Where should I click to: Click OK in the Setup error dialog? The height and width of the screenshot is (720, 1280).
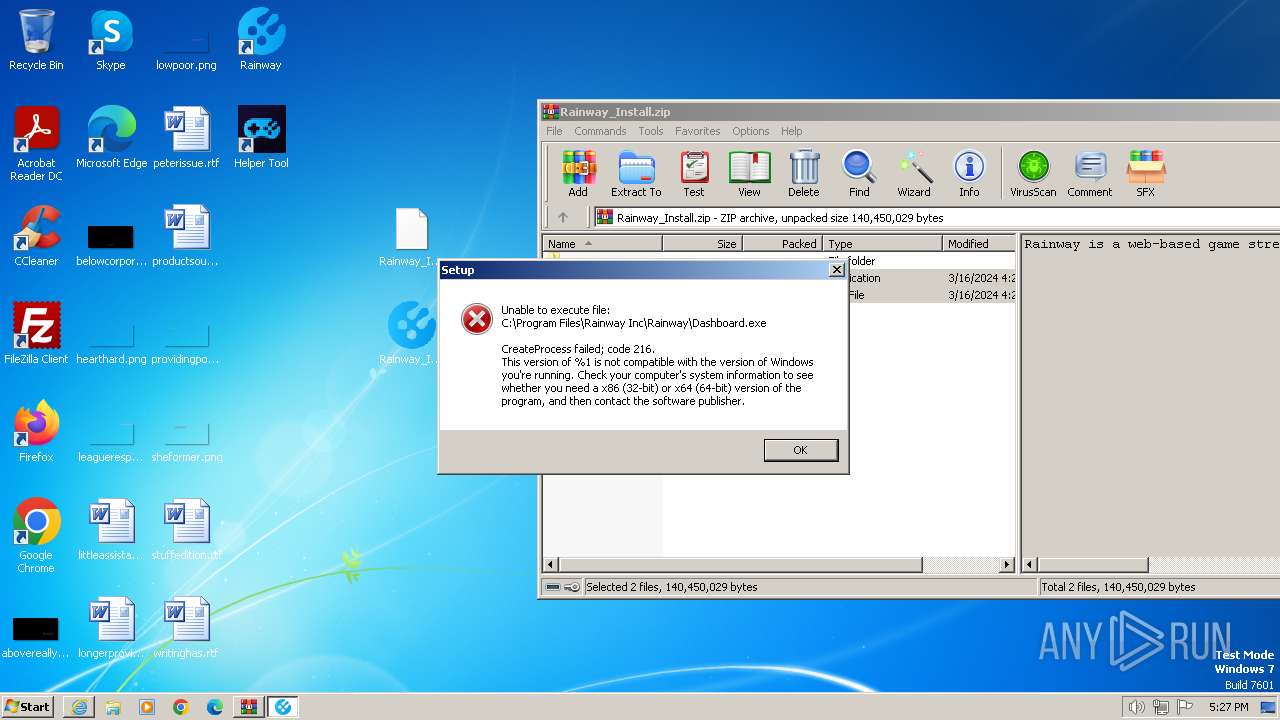click(x=801, y=450)
